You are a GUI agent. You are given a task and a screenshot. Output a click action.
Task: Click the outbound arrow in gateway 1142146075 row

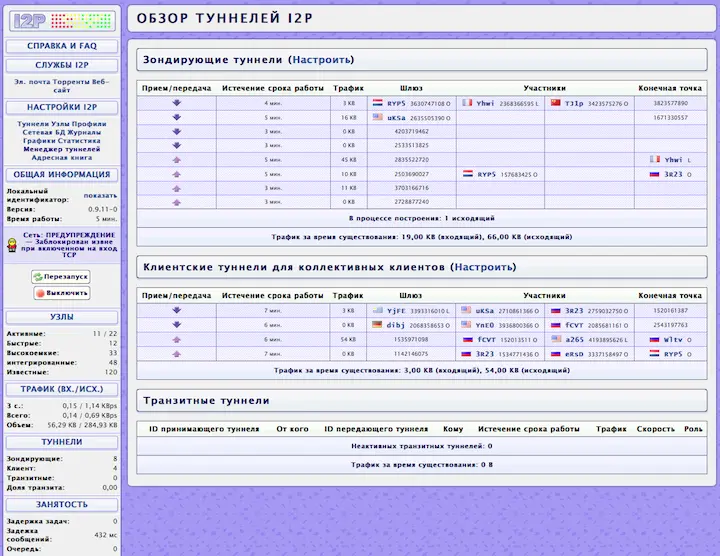coord(177,354)
